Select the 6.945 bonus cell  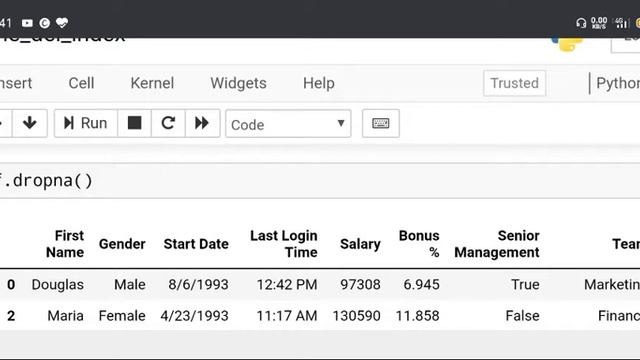422,284
